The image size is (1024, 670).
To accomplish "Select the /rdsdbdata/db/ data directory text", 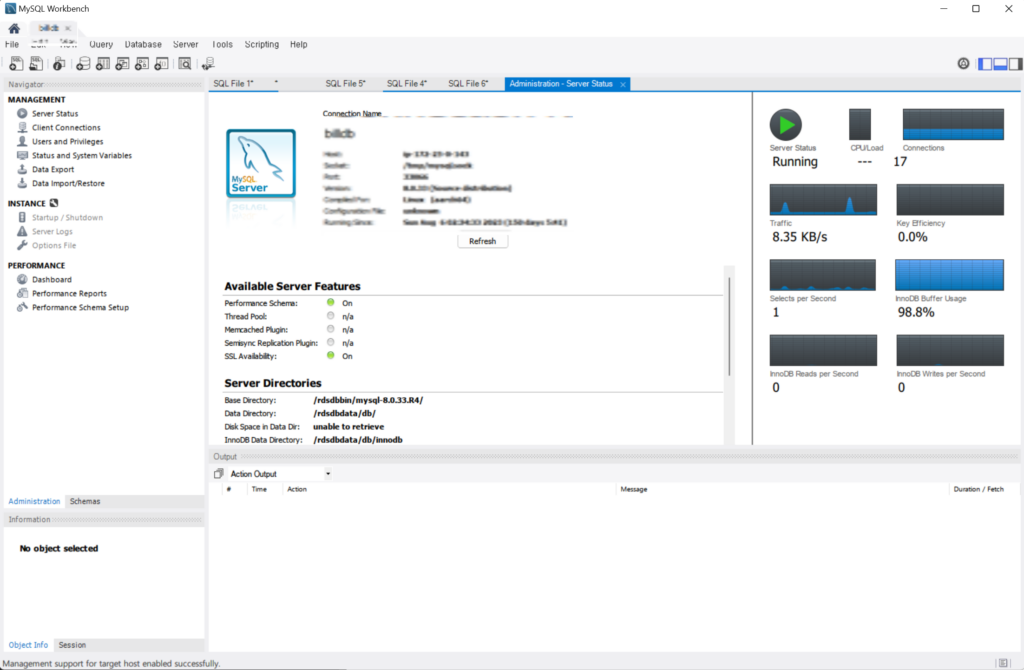I will pos(344,413).
